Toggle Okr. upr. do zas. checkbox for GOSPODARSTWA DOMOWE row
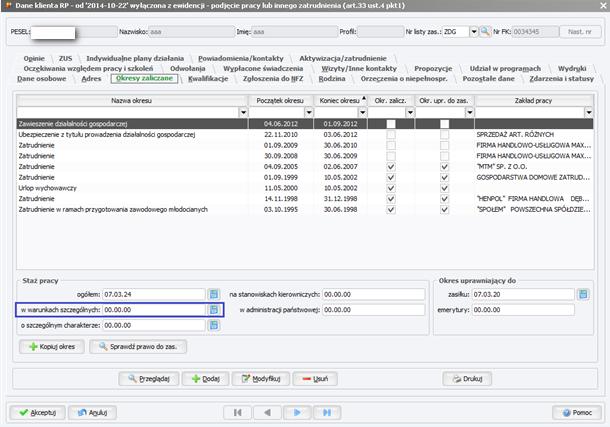Image resolution: width=610 pixels, height=427 pixels. [444, 177]
